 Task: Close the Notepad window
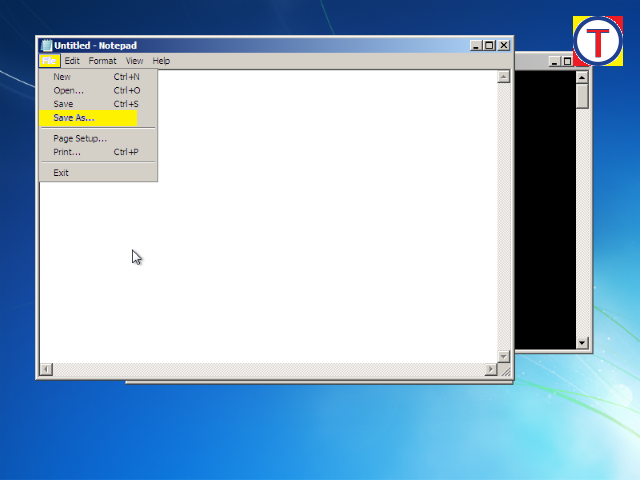coord(504,45)
